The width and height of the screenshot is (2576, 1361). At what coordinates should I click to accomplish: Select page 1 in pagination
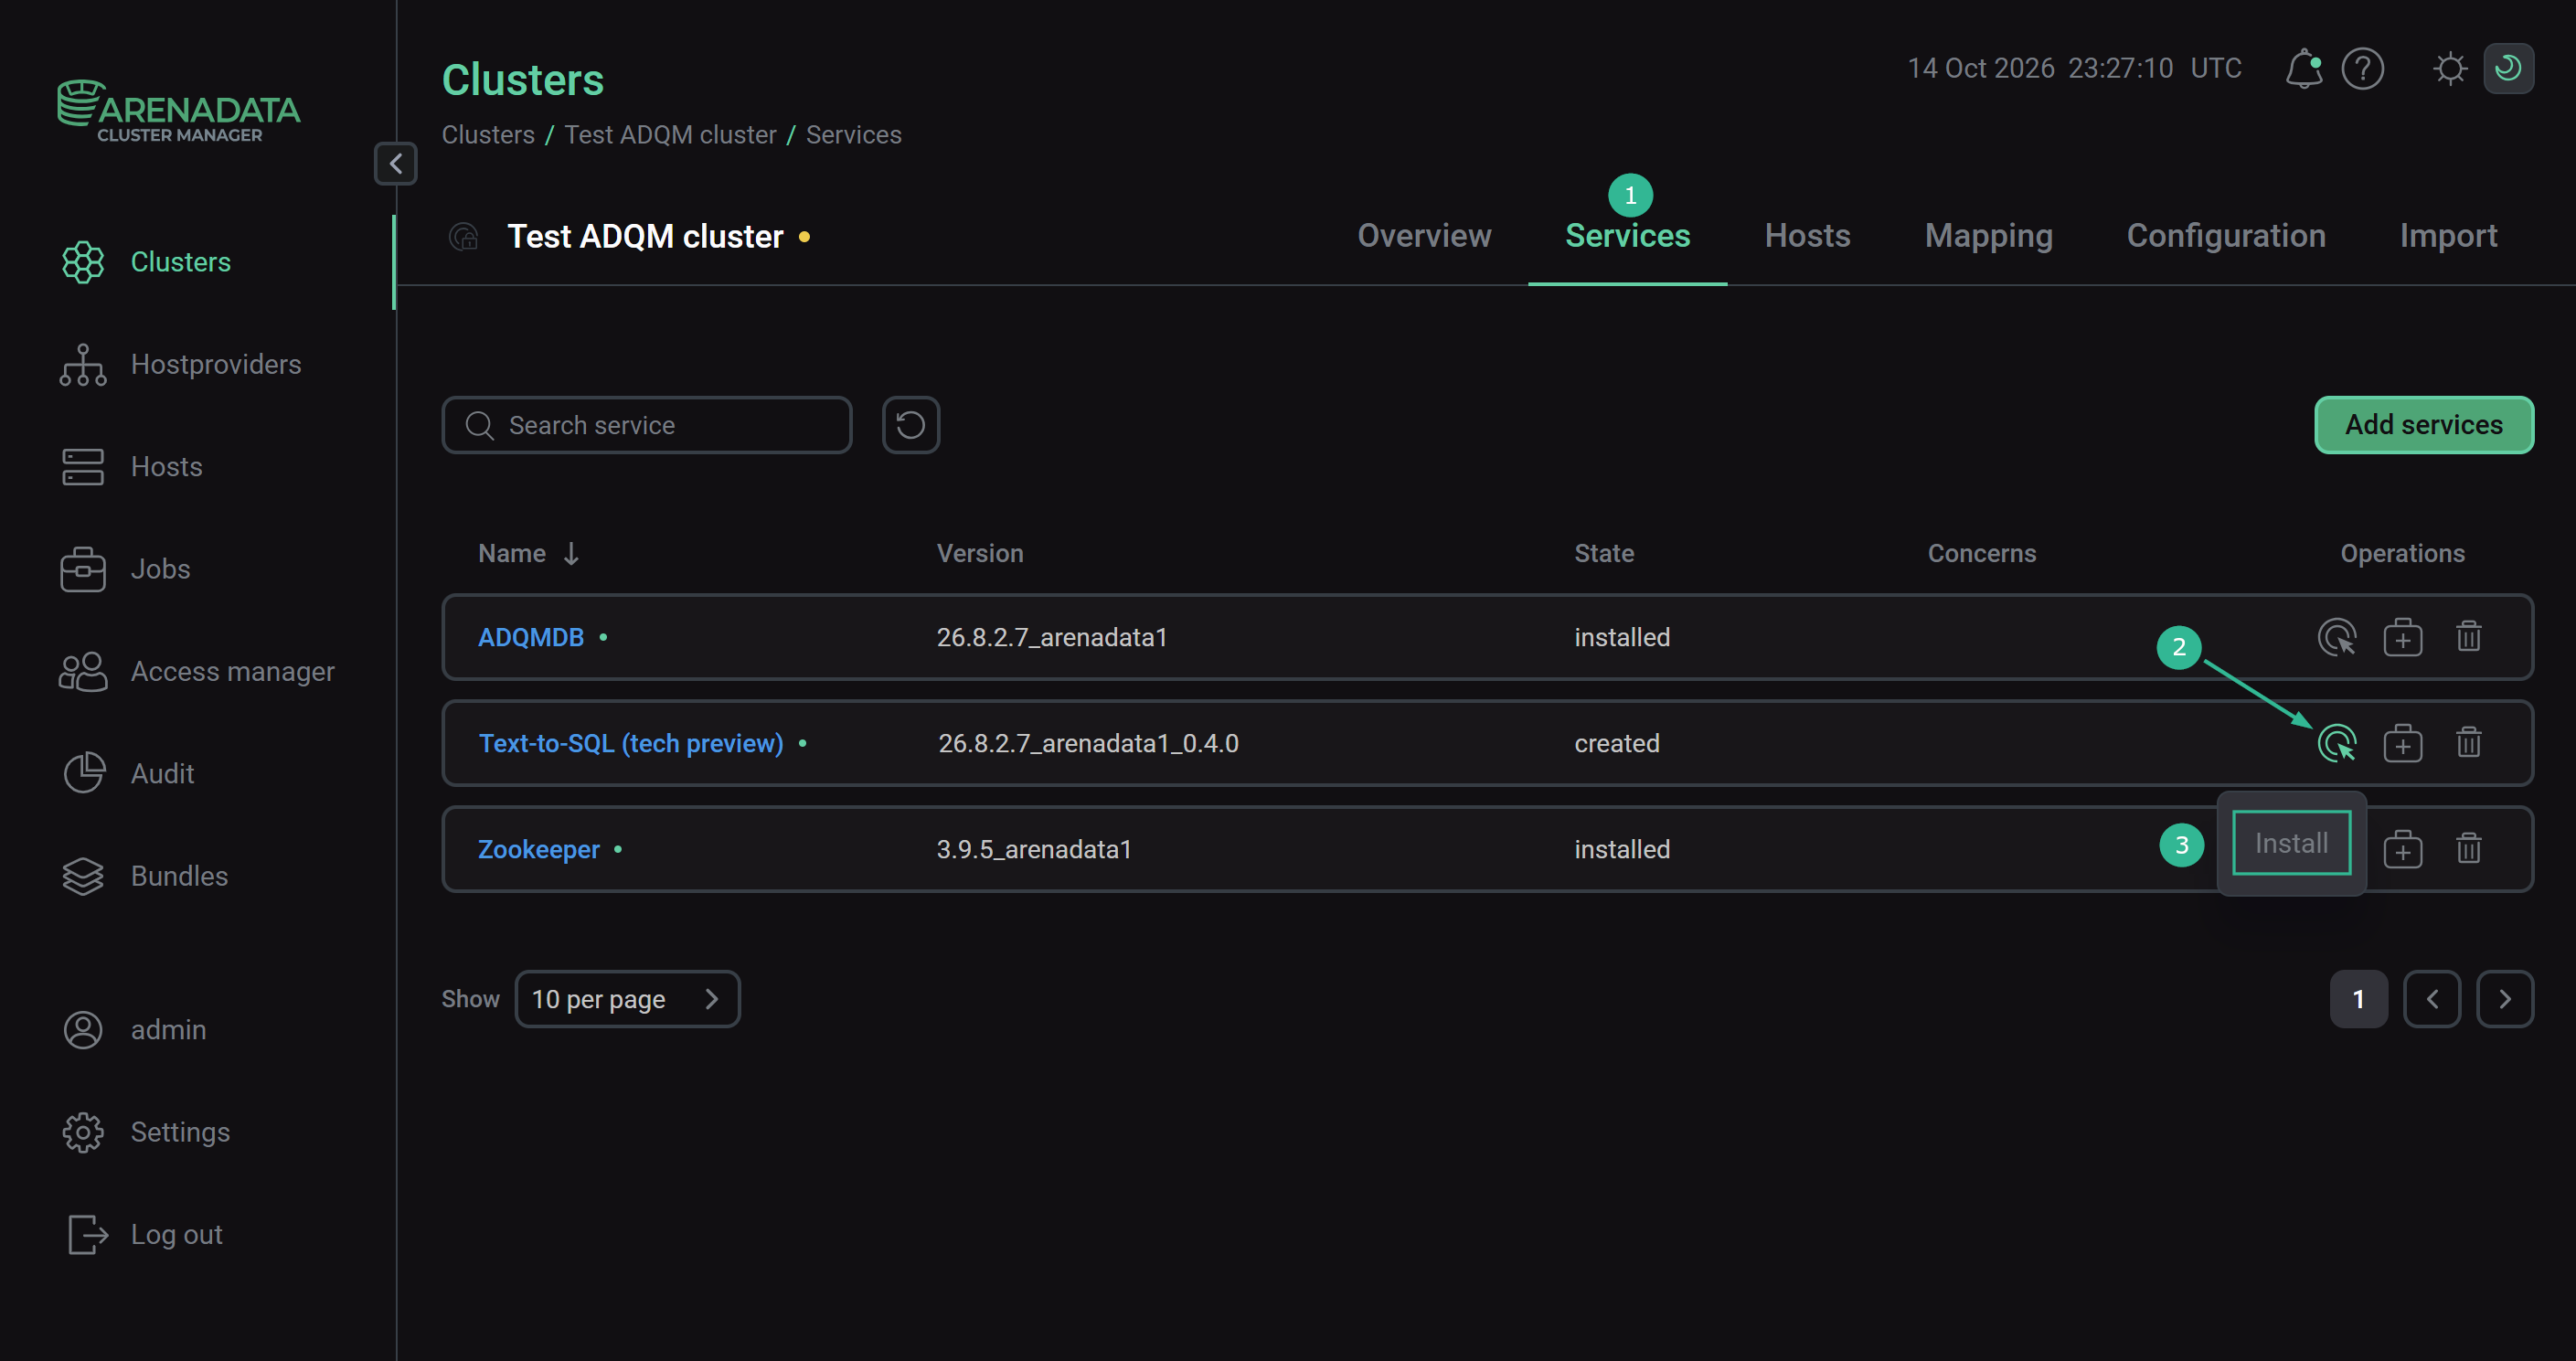(x=2358, y=999)
